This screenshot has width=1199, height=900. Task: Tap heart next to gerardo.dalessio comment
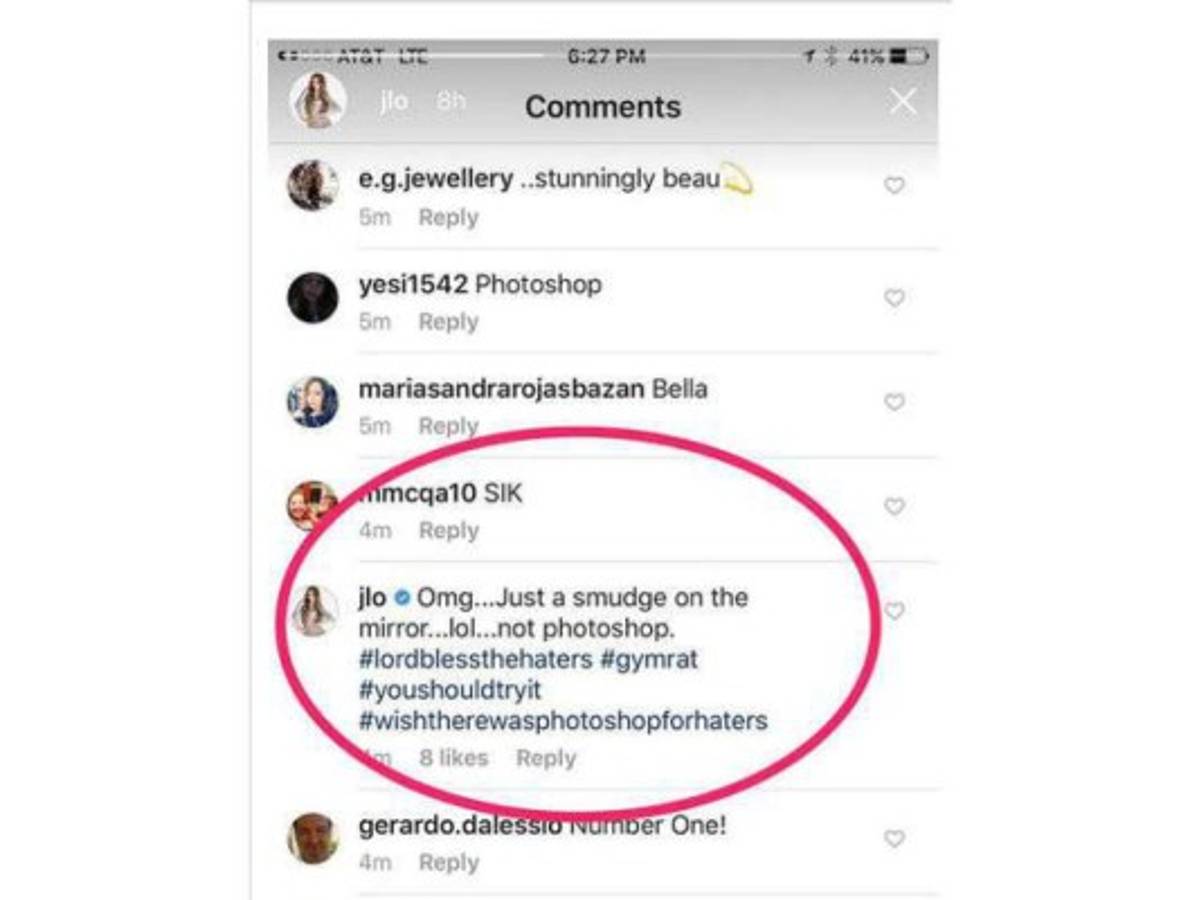click(894, 838)
